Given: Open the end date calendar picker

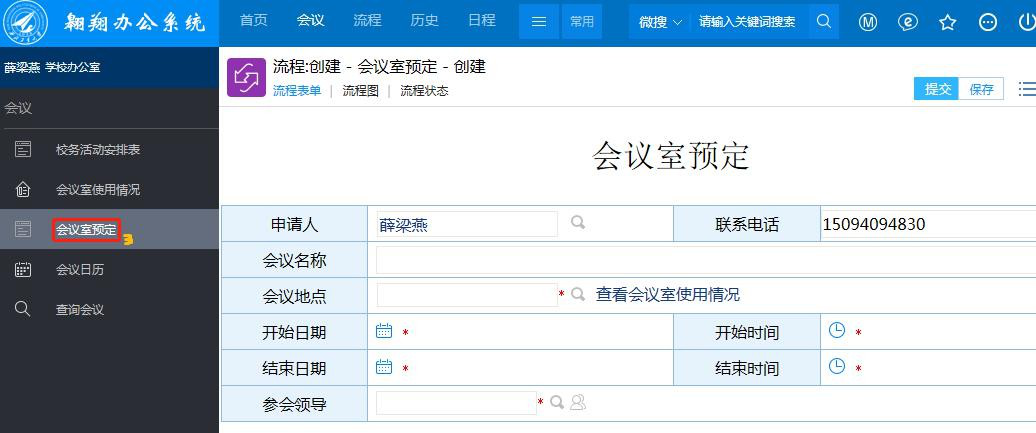Looking at the screenshot, I should [384, 367].
